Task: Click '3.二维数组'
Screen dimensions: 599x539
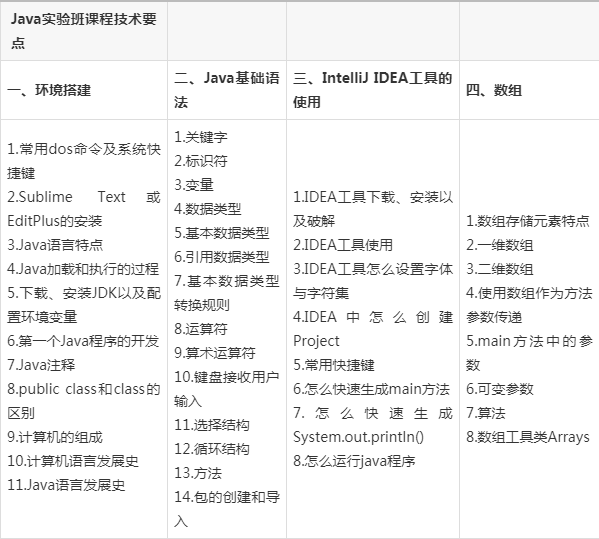Action: (x=500, y=269)
